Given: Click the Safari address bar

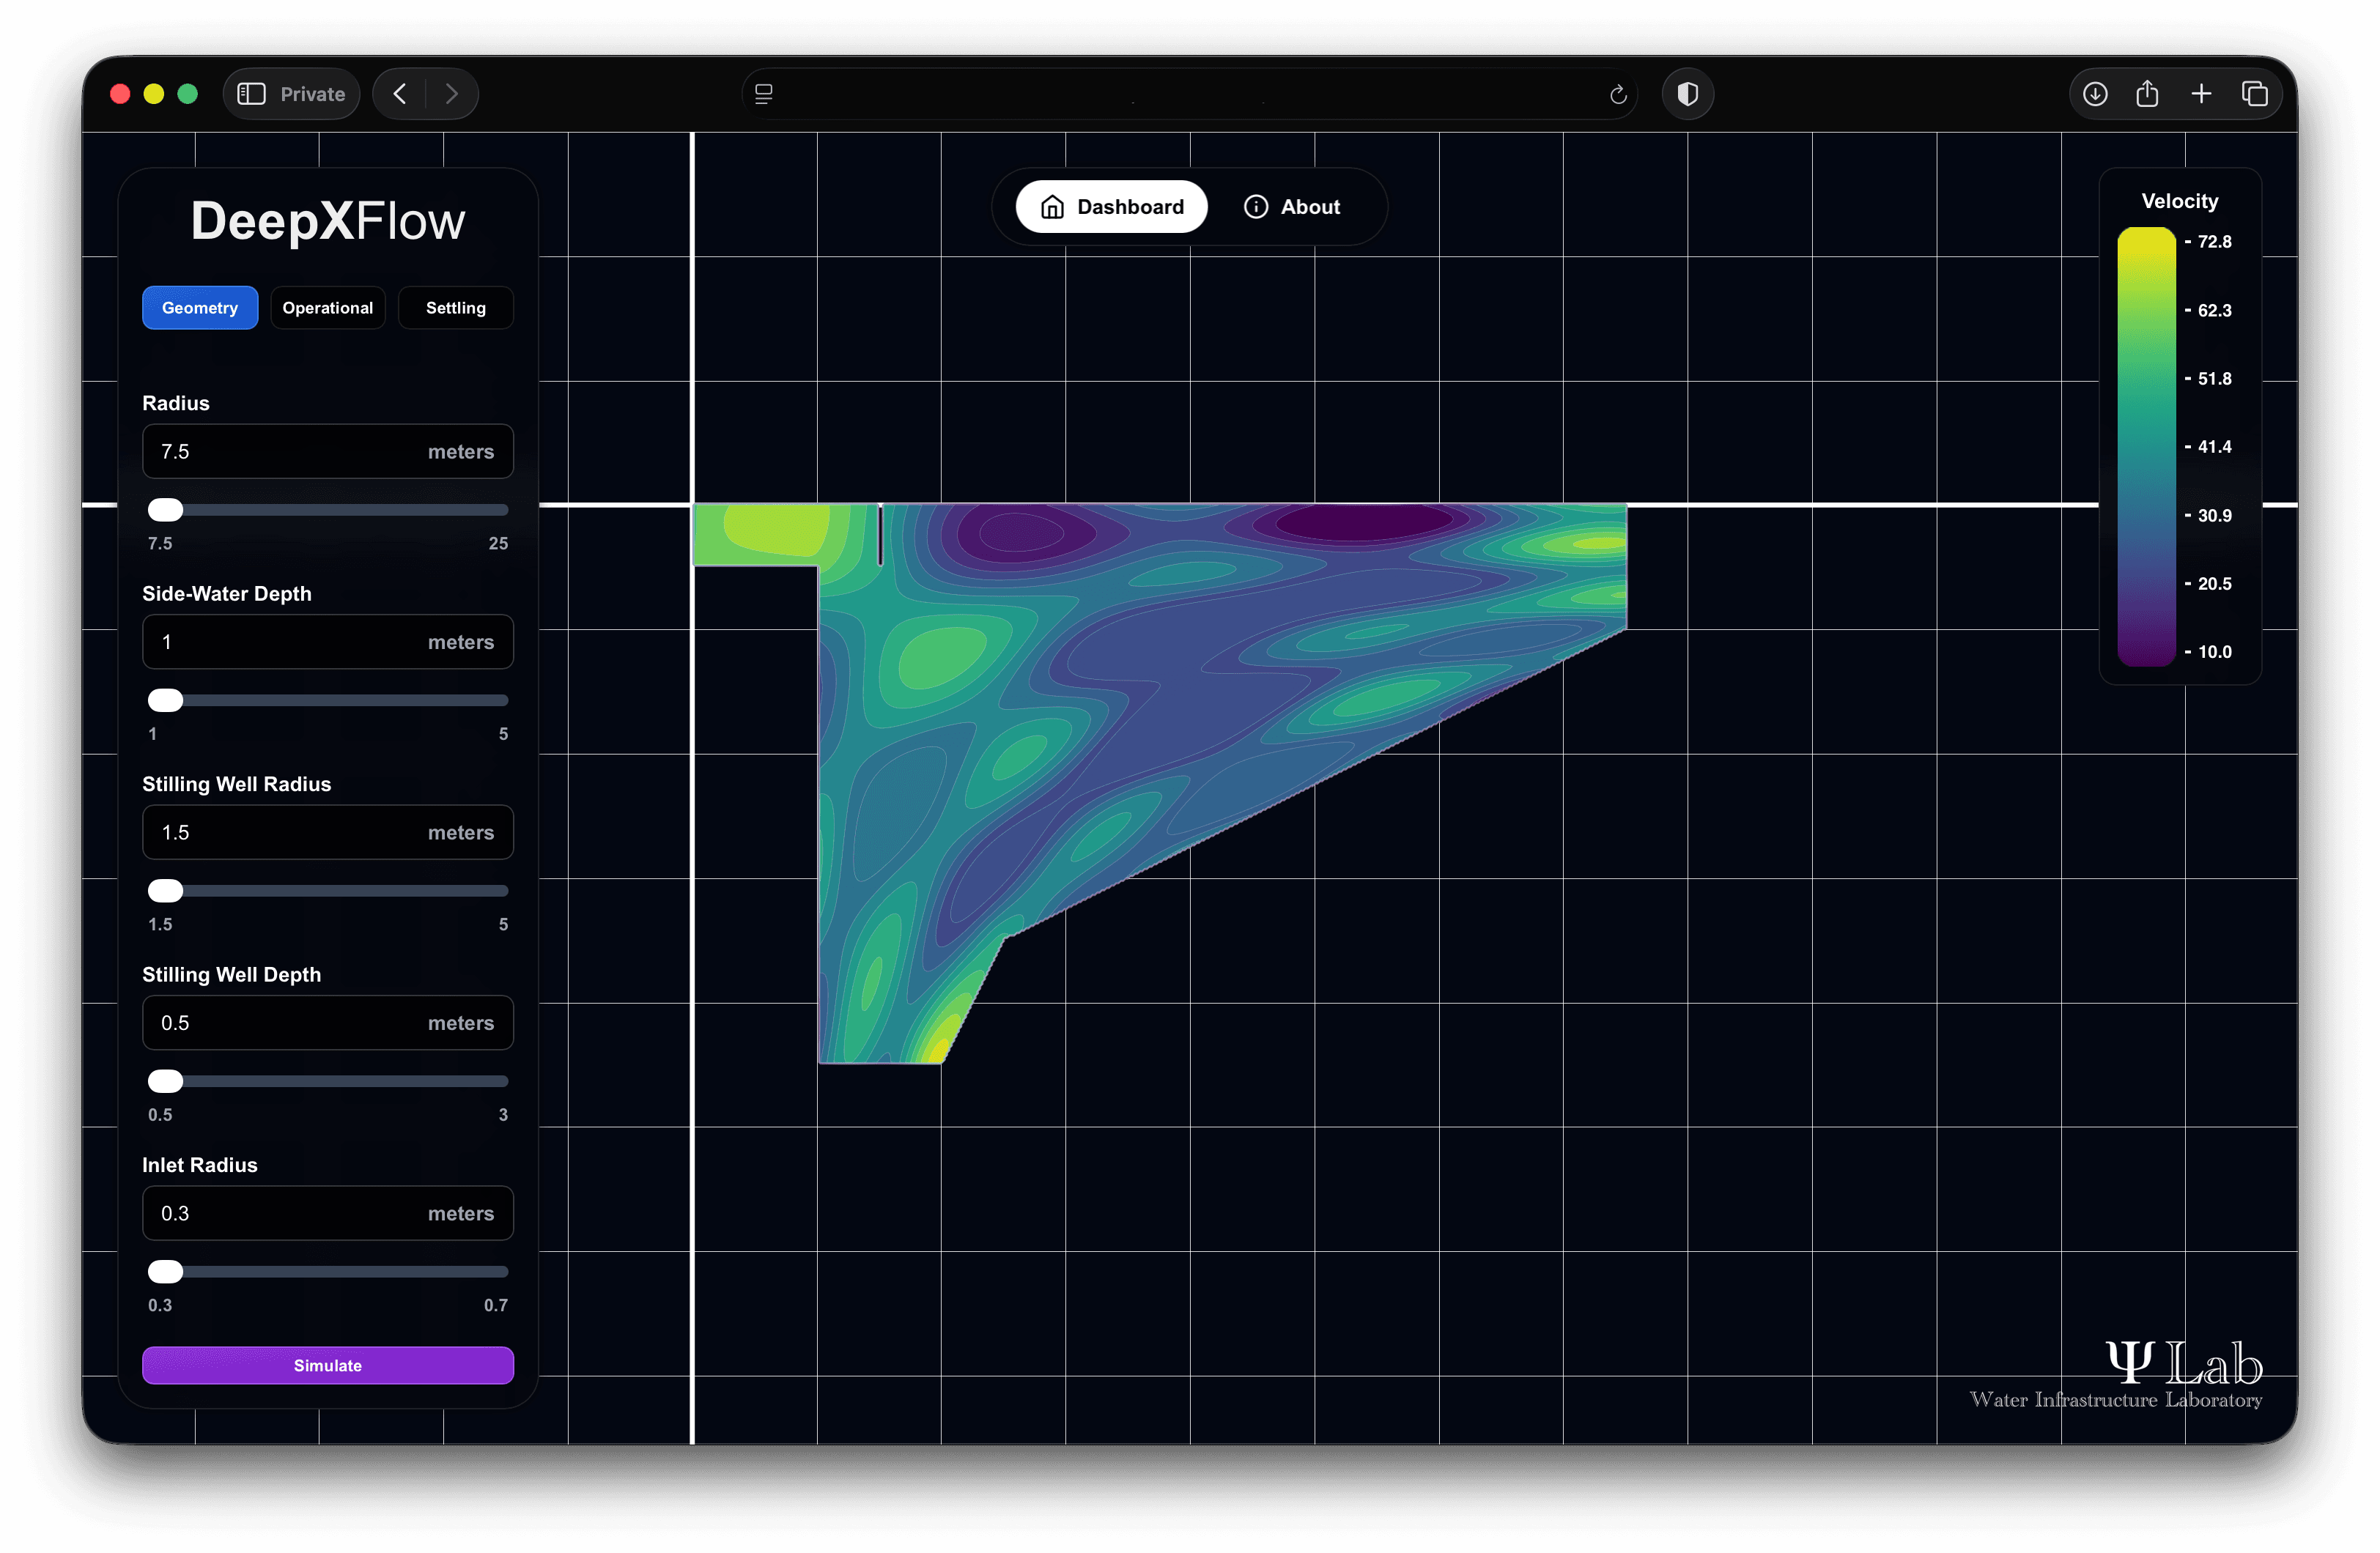Looking at the screenshot, I should [1190, 94].
